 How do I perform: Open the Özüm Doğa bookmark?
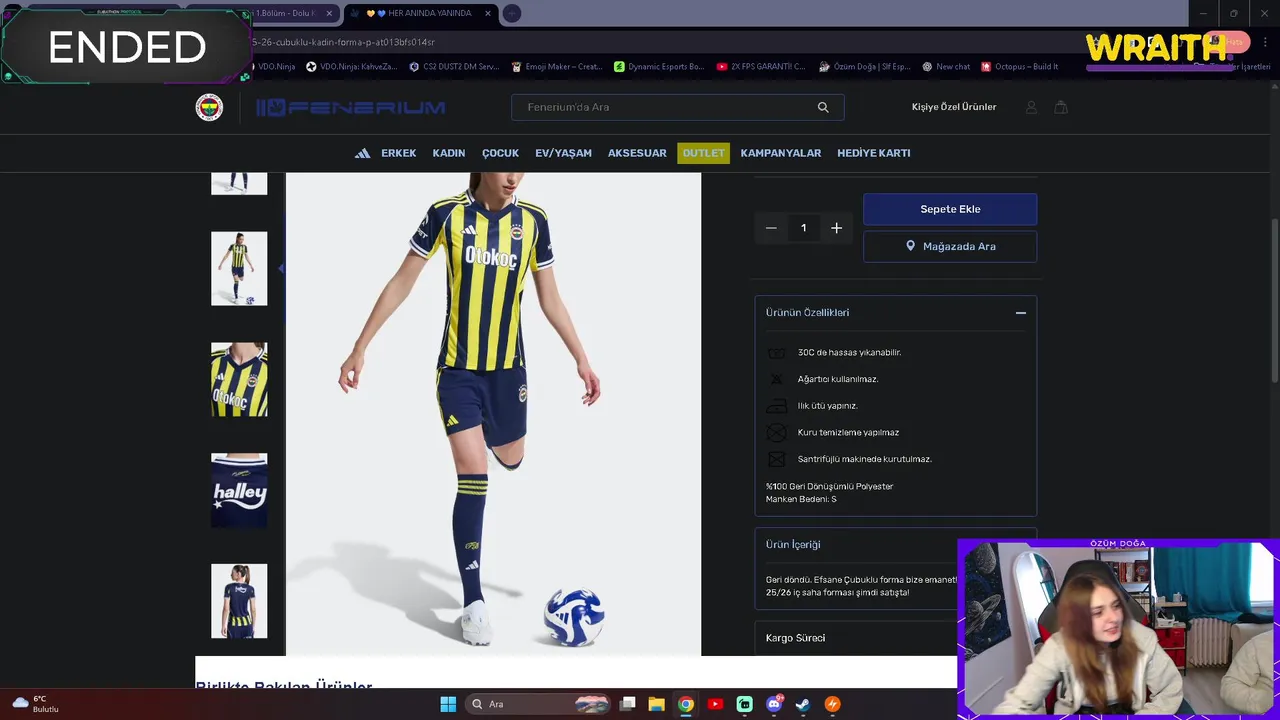click(864, 67)
